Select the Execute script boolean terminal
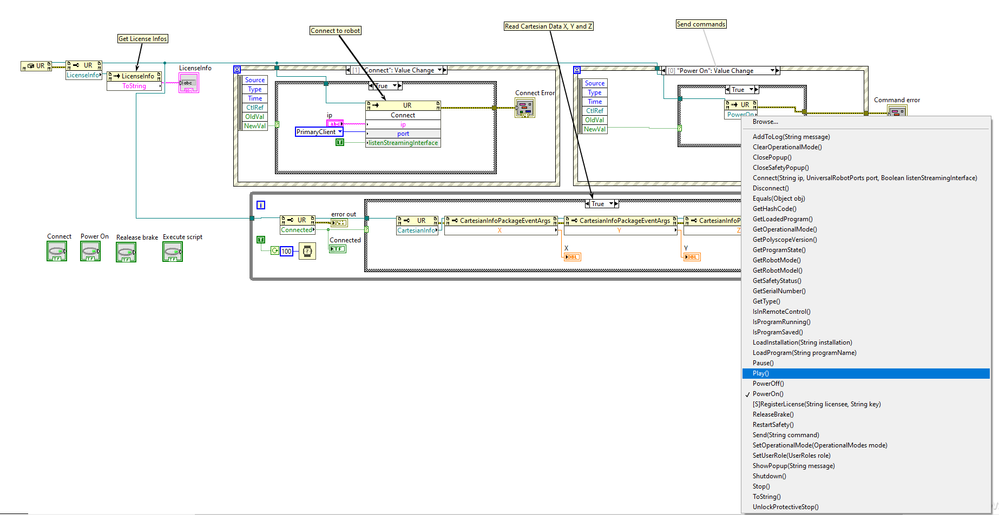This screenshot has width=999, height=515. click(173, 252)
